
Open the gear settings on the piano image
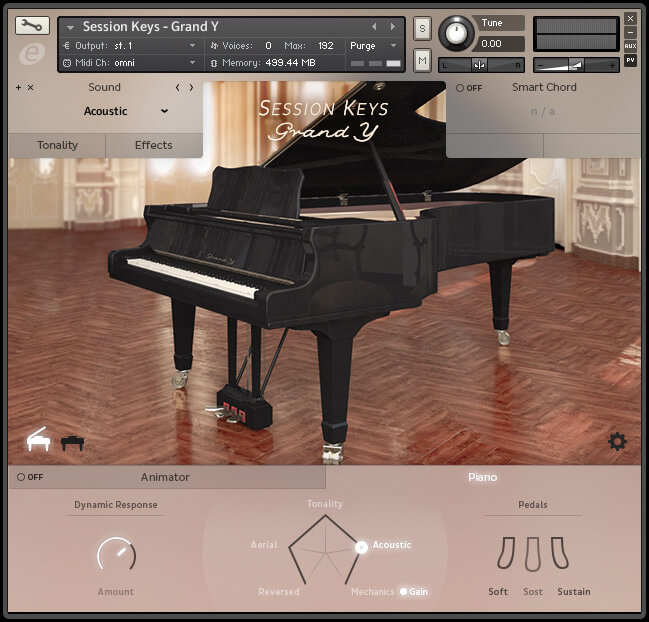(617, 442)
